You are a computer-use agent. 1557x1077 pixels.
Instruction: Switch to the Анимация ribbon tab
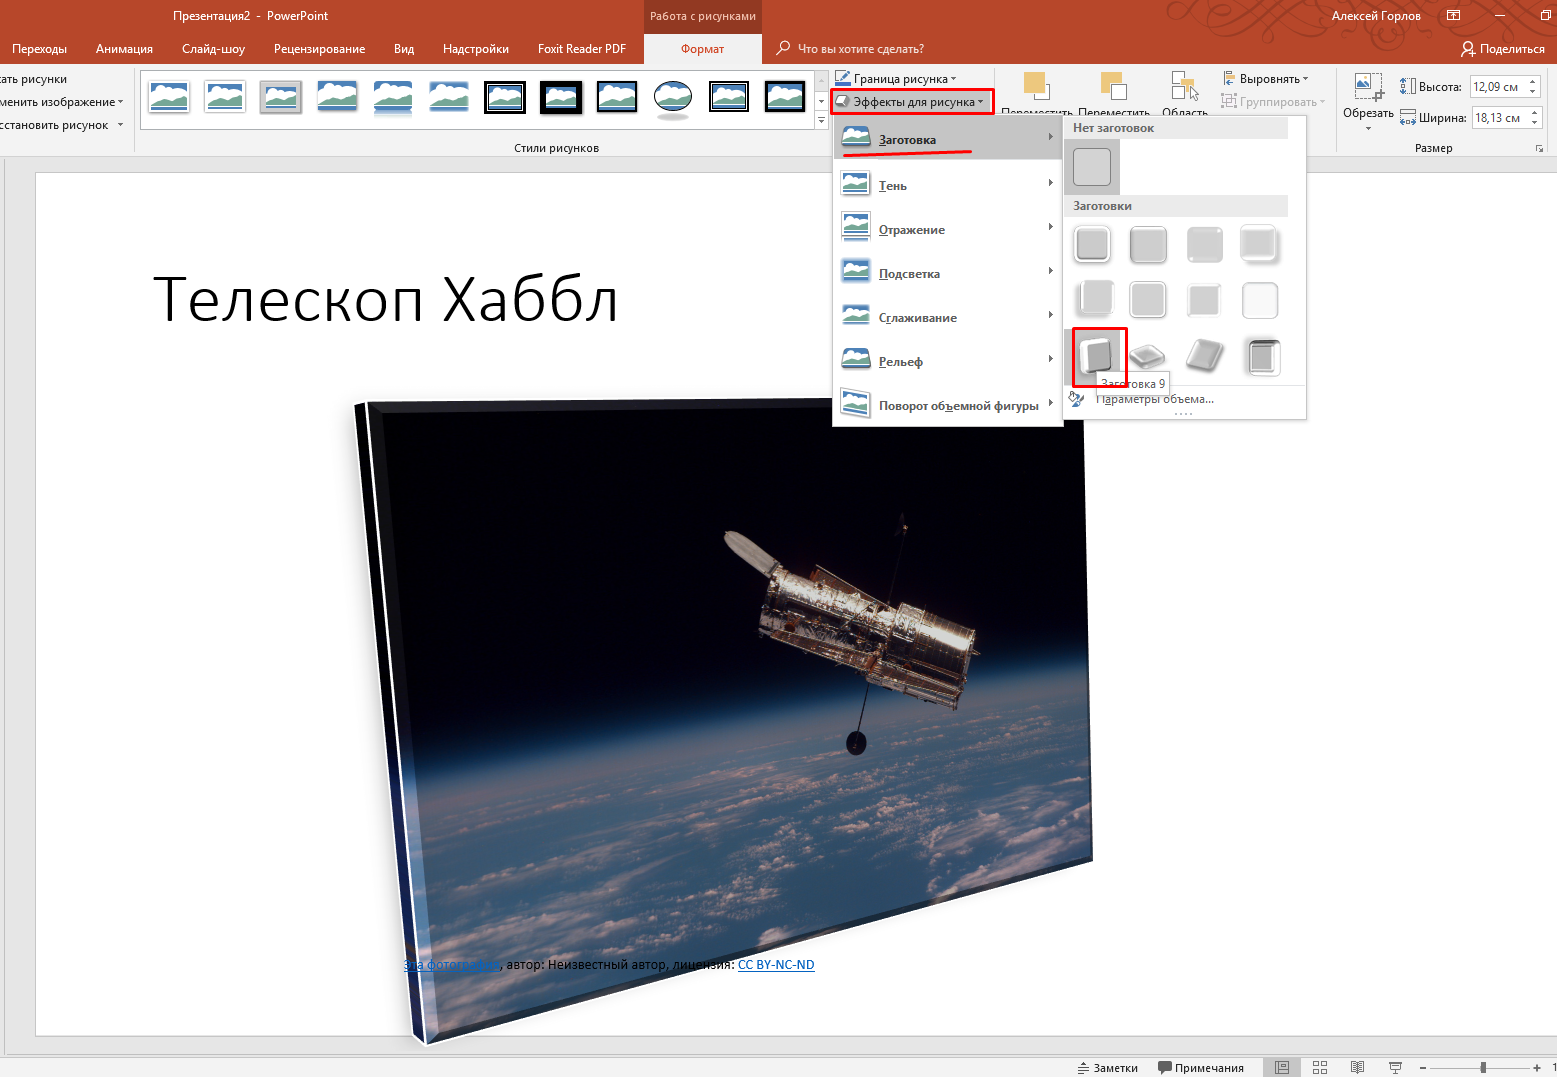[124, 49]
